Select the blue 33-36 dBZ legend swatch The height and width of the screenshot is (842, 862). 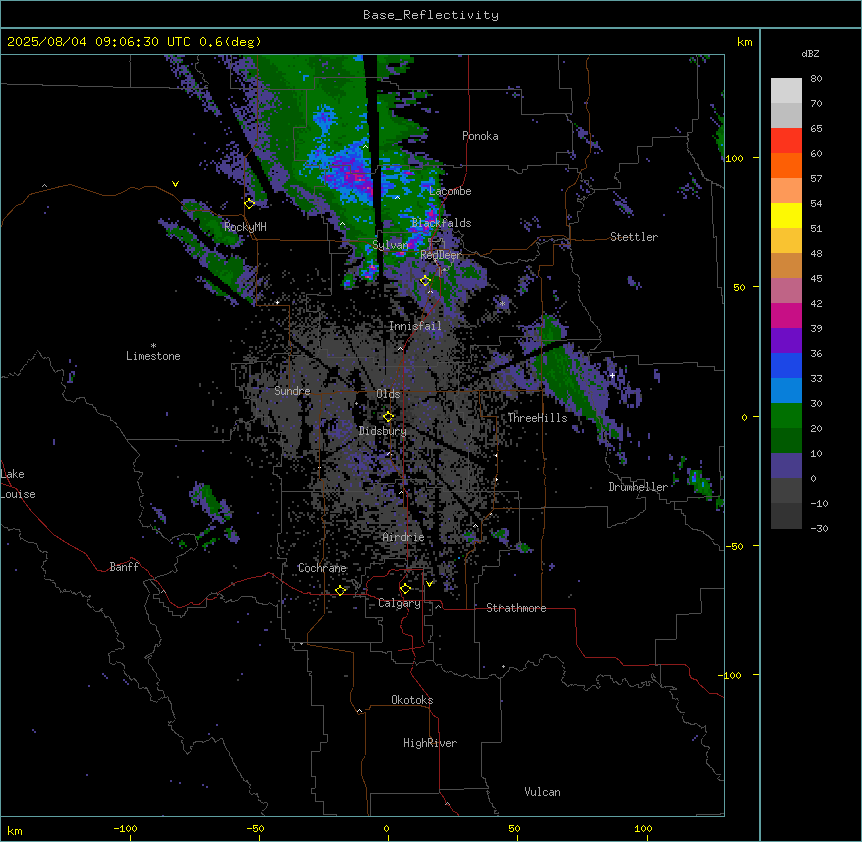pyautogui.click(x=786, y=366)
